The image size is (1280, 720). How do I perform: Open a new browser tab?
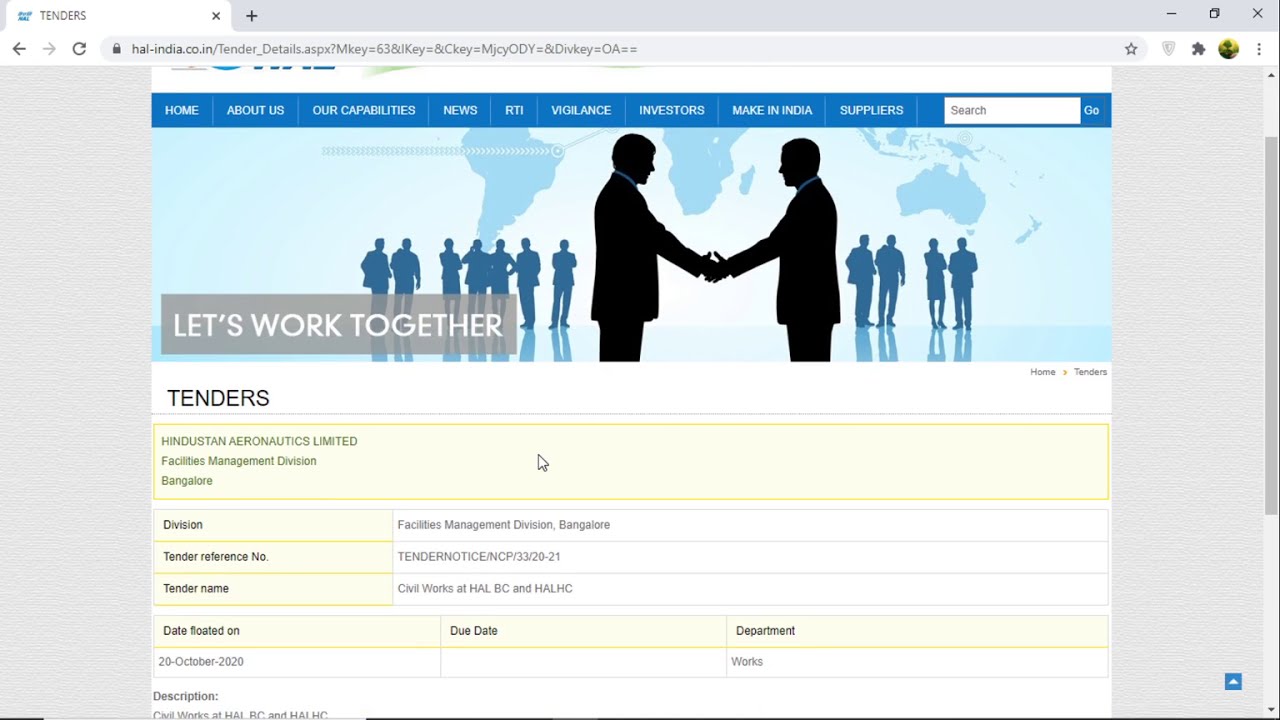pos(252,16)
